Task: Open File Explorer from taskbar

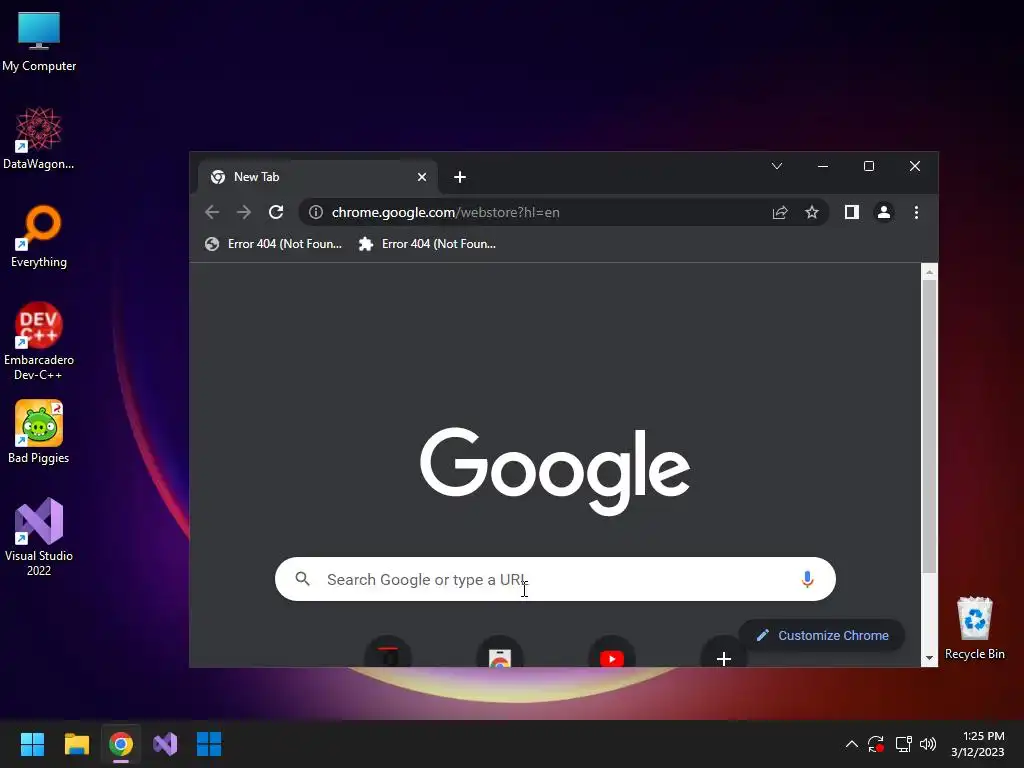Action: (76, 744)
